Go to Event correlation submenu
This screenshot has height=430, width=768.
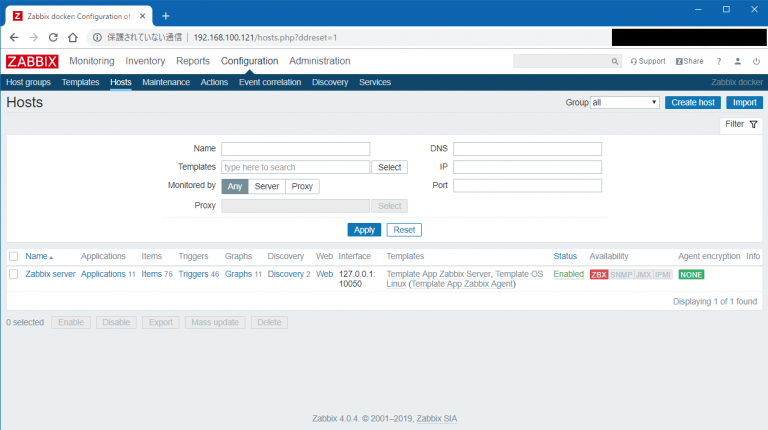click(x=270, y=82)
